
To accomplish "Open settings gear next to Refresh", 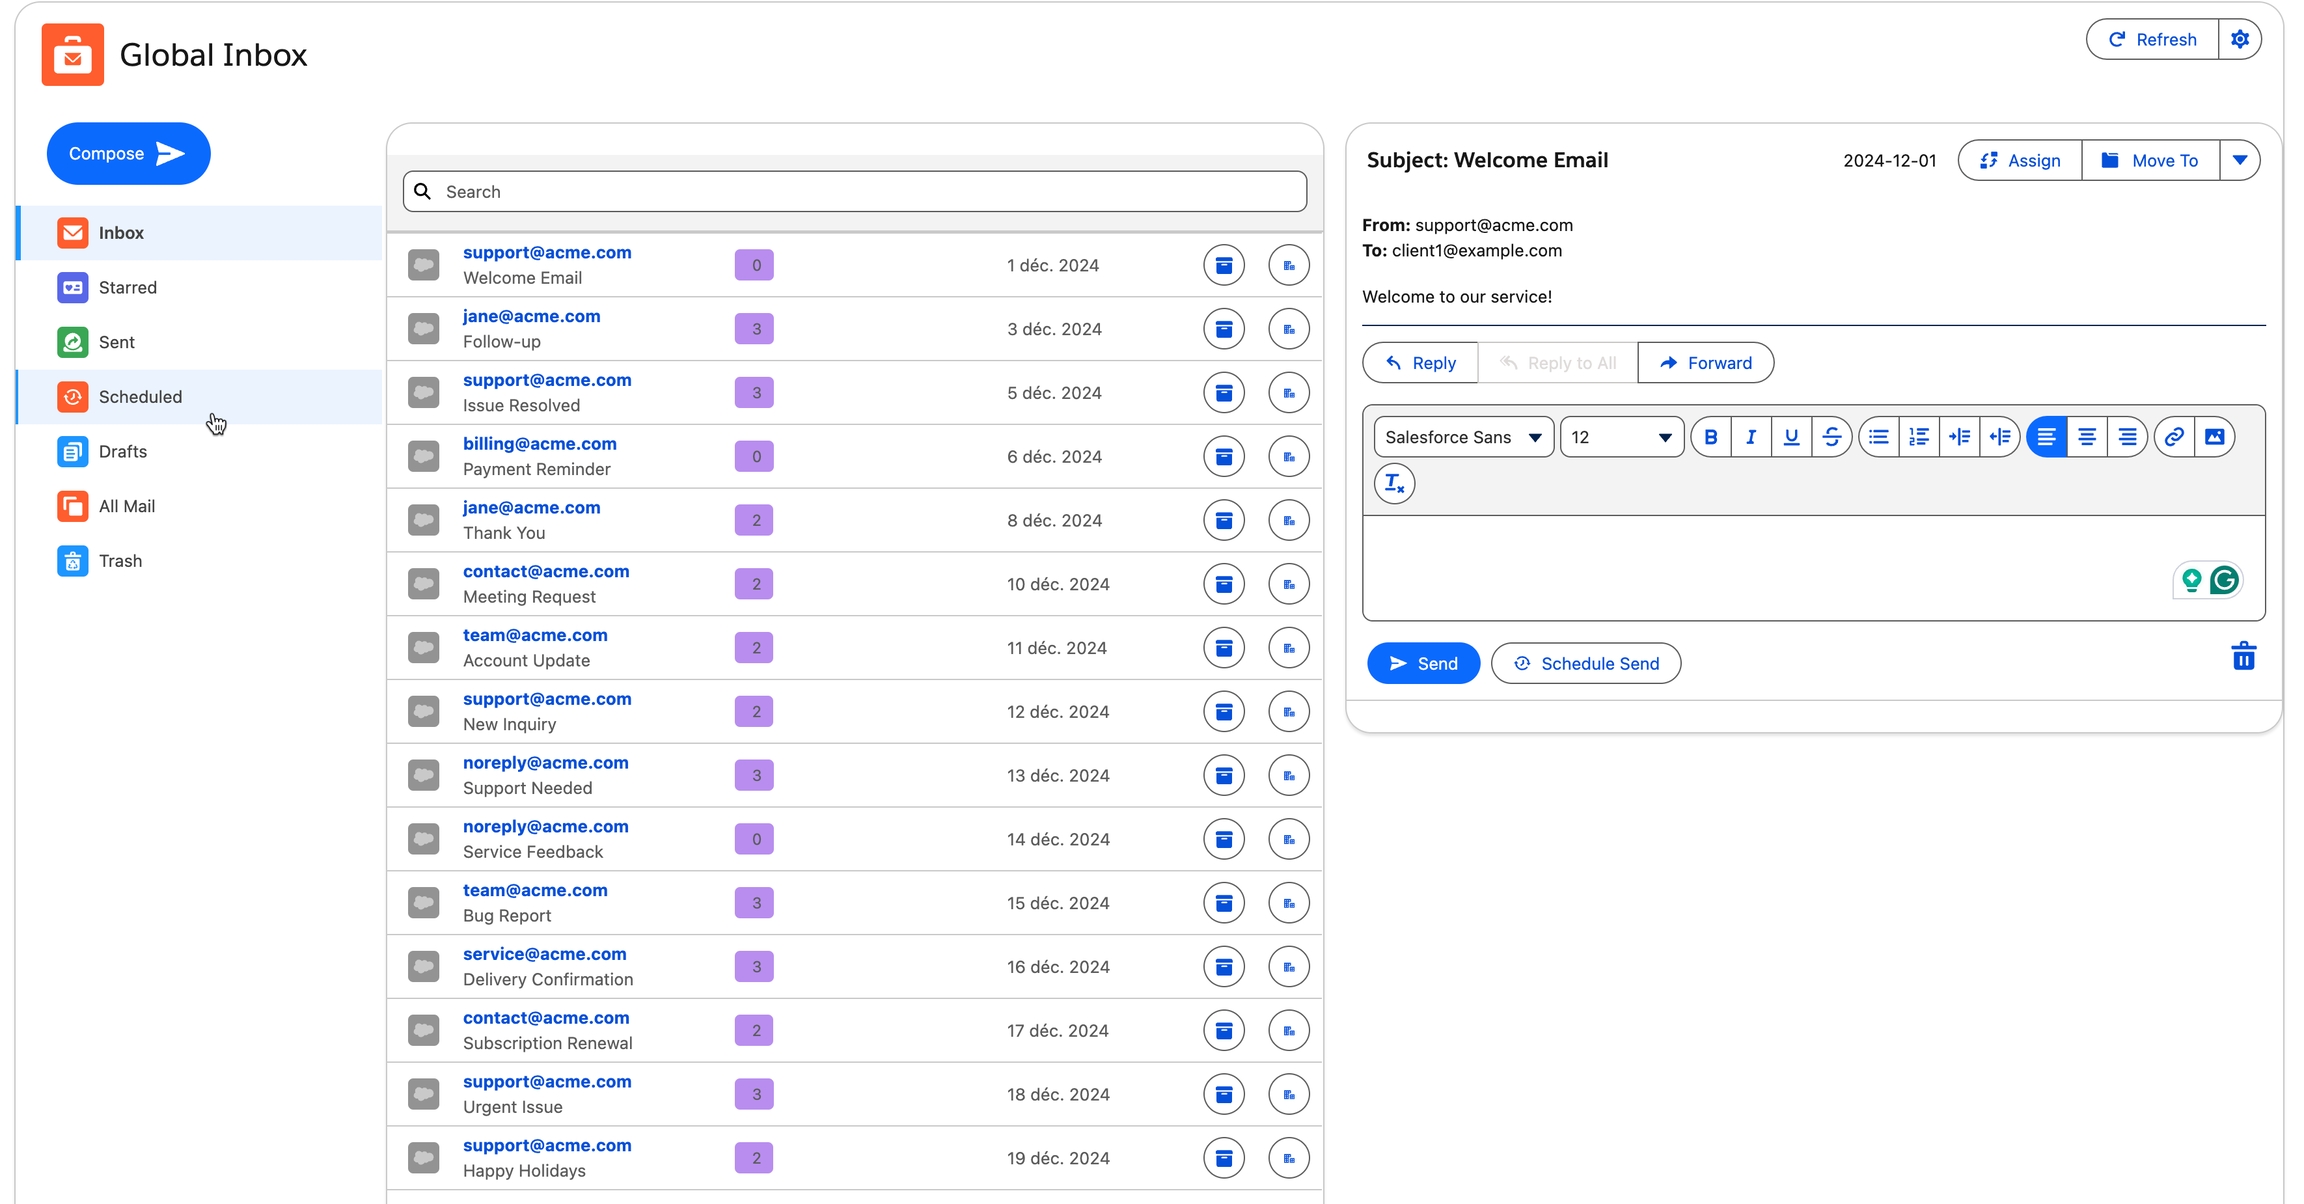I will pyautogui.click(x=2240, y=39).
